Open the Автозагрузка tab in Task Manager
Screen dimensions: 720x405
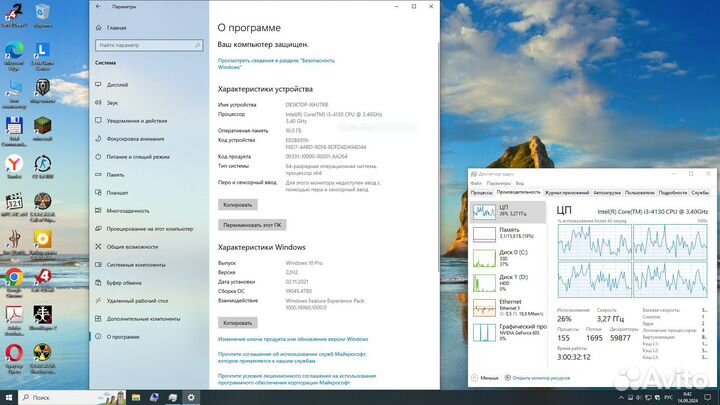(x=606, y=191)
